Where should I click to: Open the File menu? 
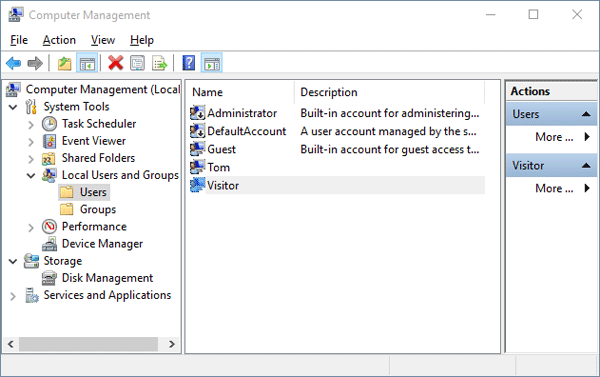coord(19,40)
